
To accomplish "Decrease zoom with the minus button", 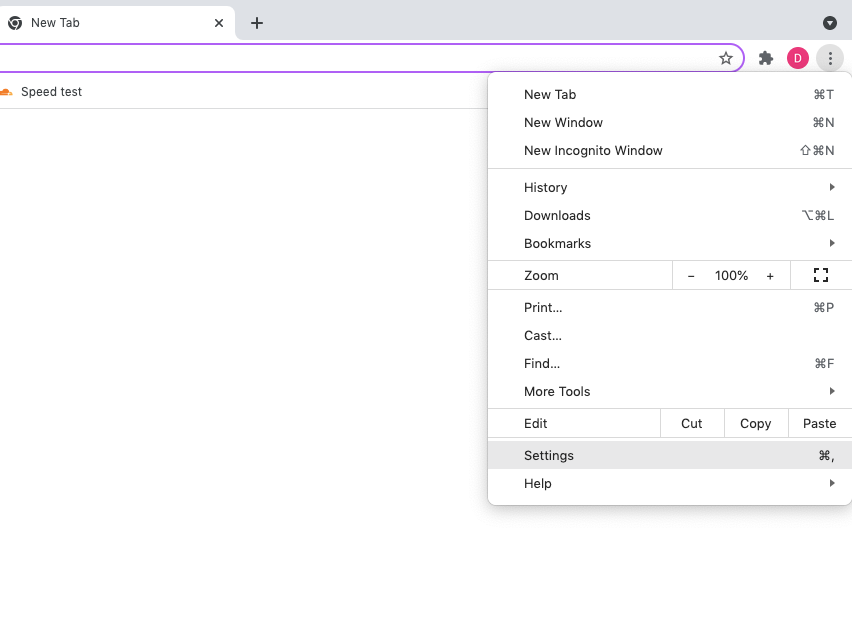I will pyautogui.click(x=691, y=276).
